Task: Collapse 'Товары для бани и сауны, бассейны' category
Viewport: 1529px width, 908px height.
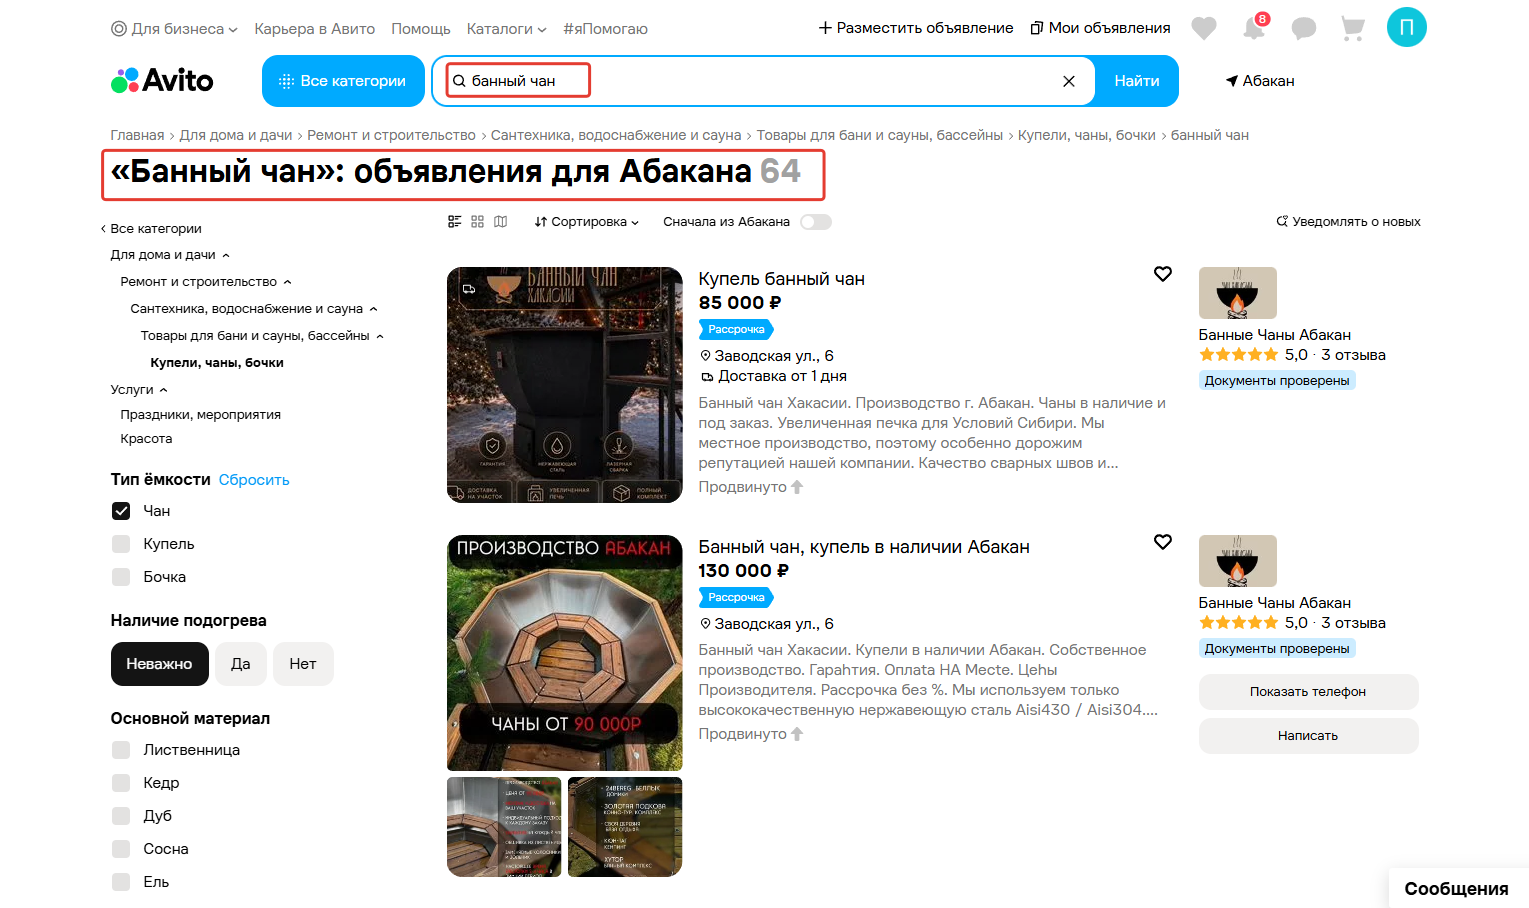Action: 380,336
